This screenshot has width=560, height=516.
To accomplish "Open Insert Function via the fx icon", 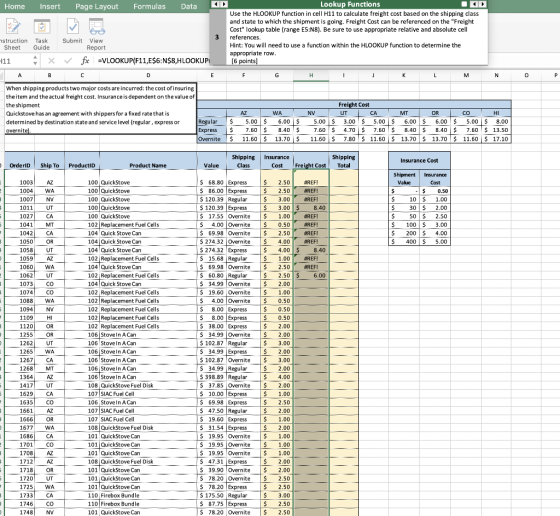I will pyautogui.click(x=85, y=61).
